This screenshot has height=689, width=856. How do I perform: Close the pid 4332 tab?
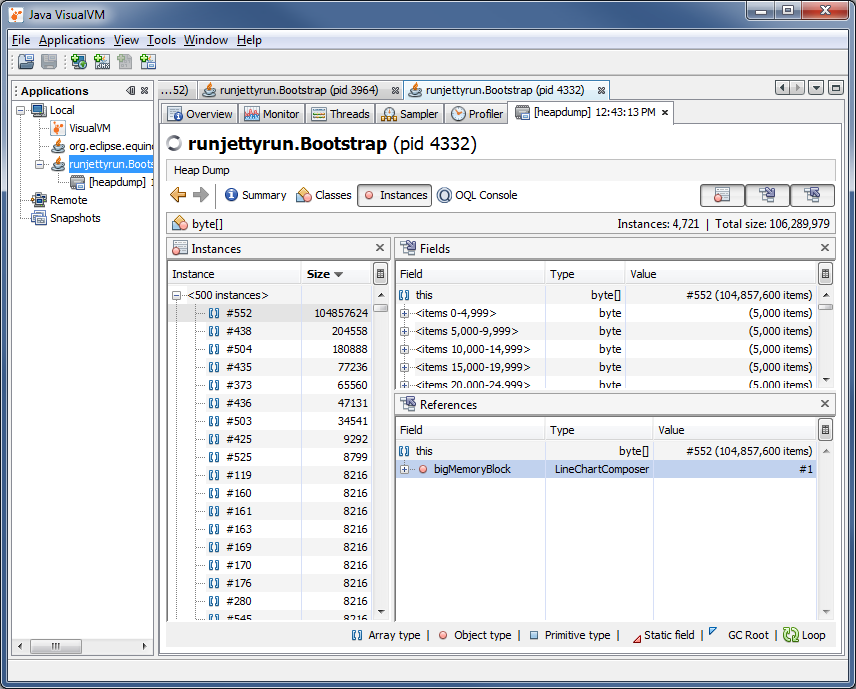tap(601, 91)
